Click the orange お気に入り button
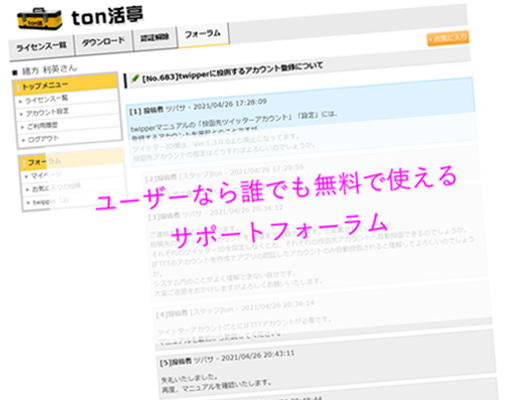515x400 pixels. coord(448,38)
